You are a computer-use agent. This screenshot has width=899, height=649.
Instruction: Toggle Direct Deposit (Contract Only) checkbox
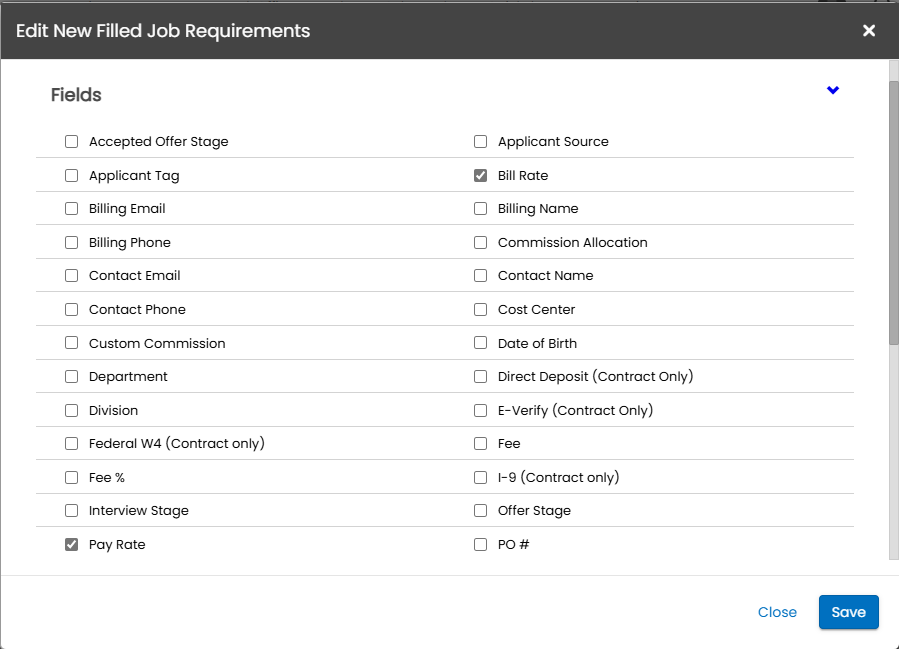coord(480,377)
